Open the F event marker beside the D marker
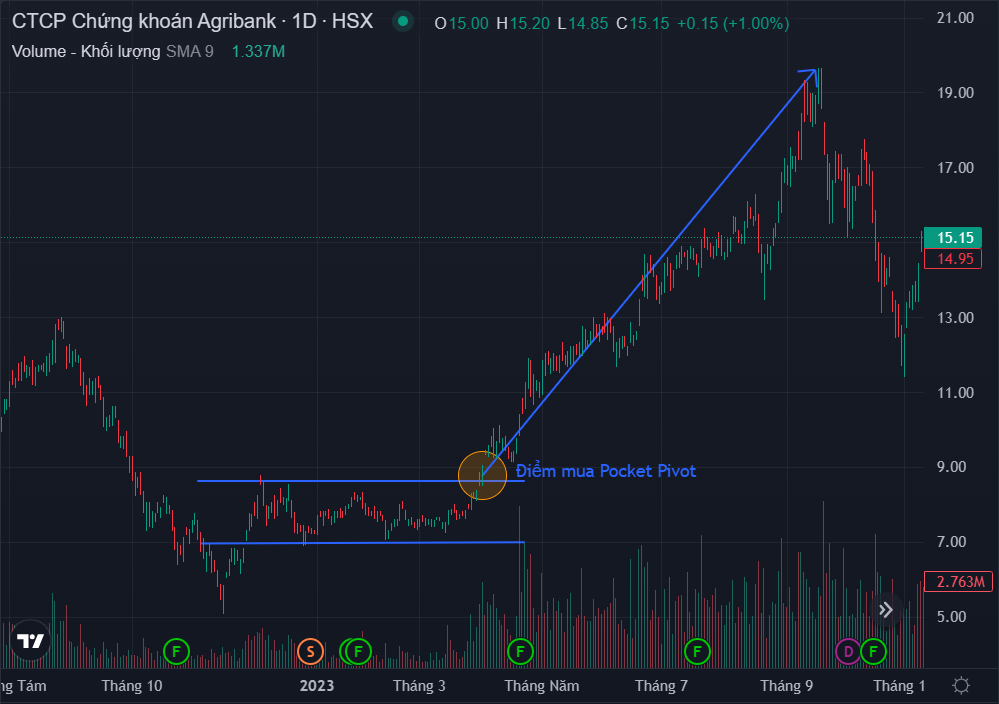The image size is (999, 704). (x=873, y=652)
